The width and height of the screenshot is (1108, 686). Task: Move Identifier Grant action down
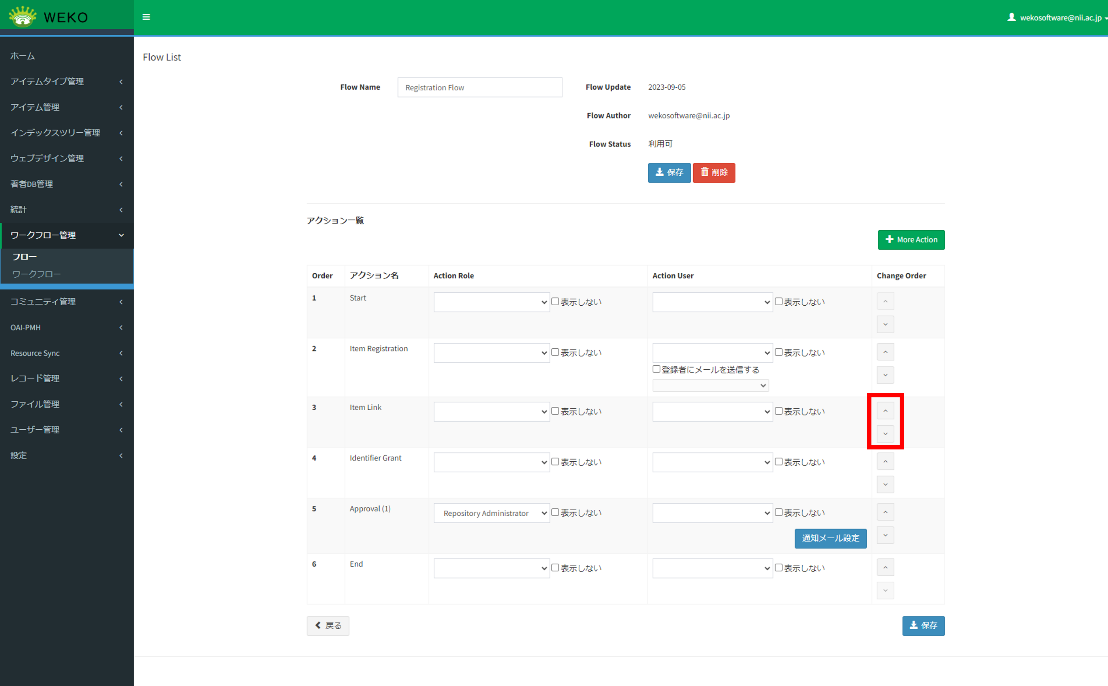coord(885,484)
